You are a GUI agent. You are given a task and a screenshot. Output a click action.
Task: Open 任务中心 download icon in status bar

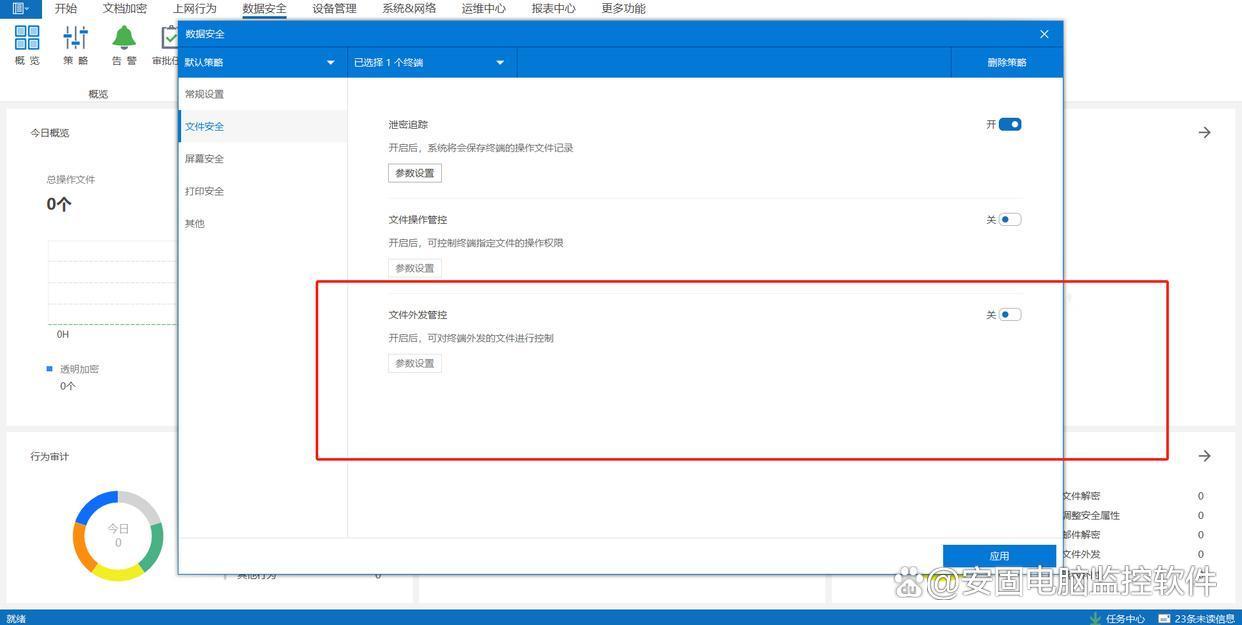1095,618
